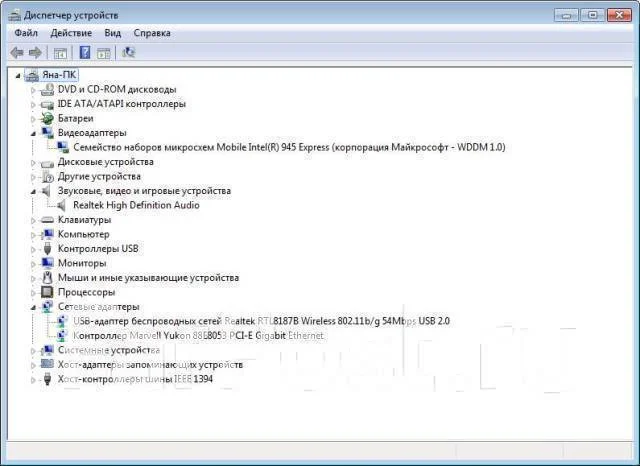Image resolution: width=640 pixels, height=466 pixels.
Task: Expand the Контроллеры USB node
Action: [33, 249]
